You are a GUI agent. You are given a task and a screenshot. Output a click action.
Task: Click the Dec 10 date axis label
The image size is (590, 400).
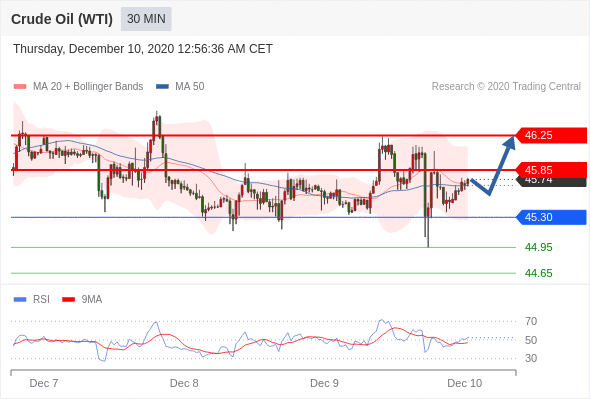click(x=464, y=383)
